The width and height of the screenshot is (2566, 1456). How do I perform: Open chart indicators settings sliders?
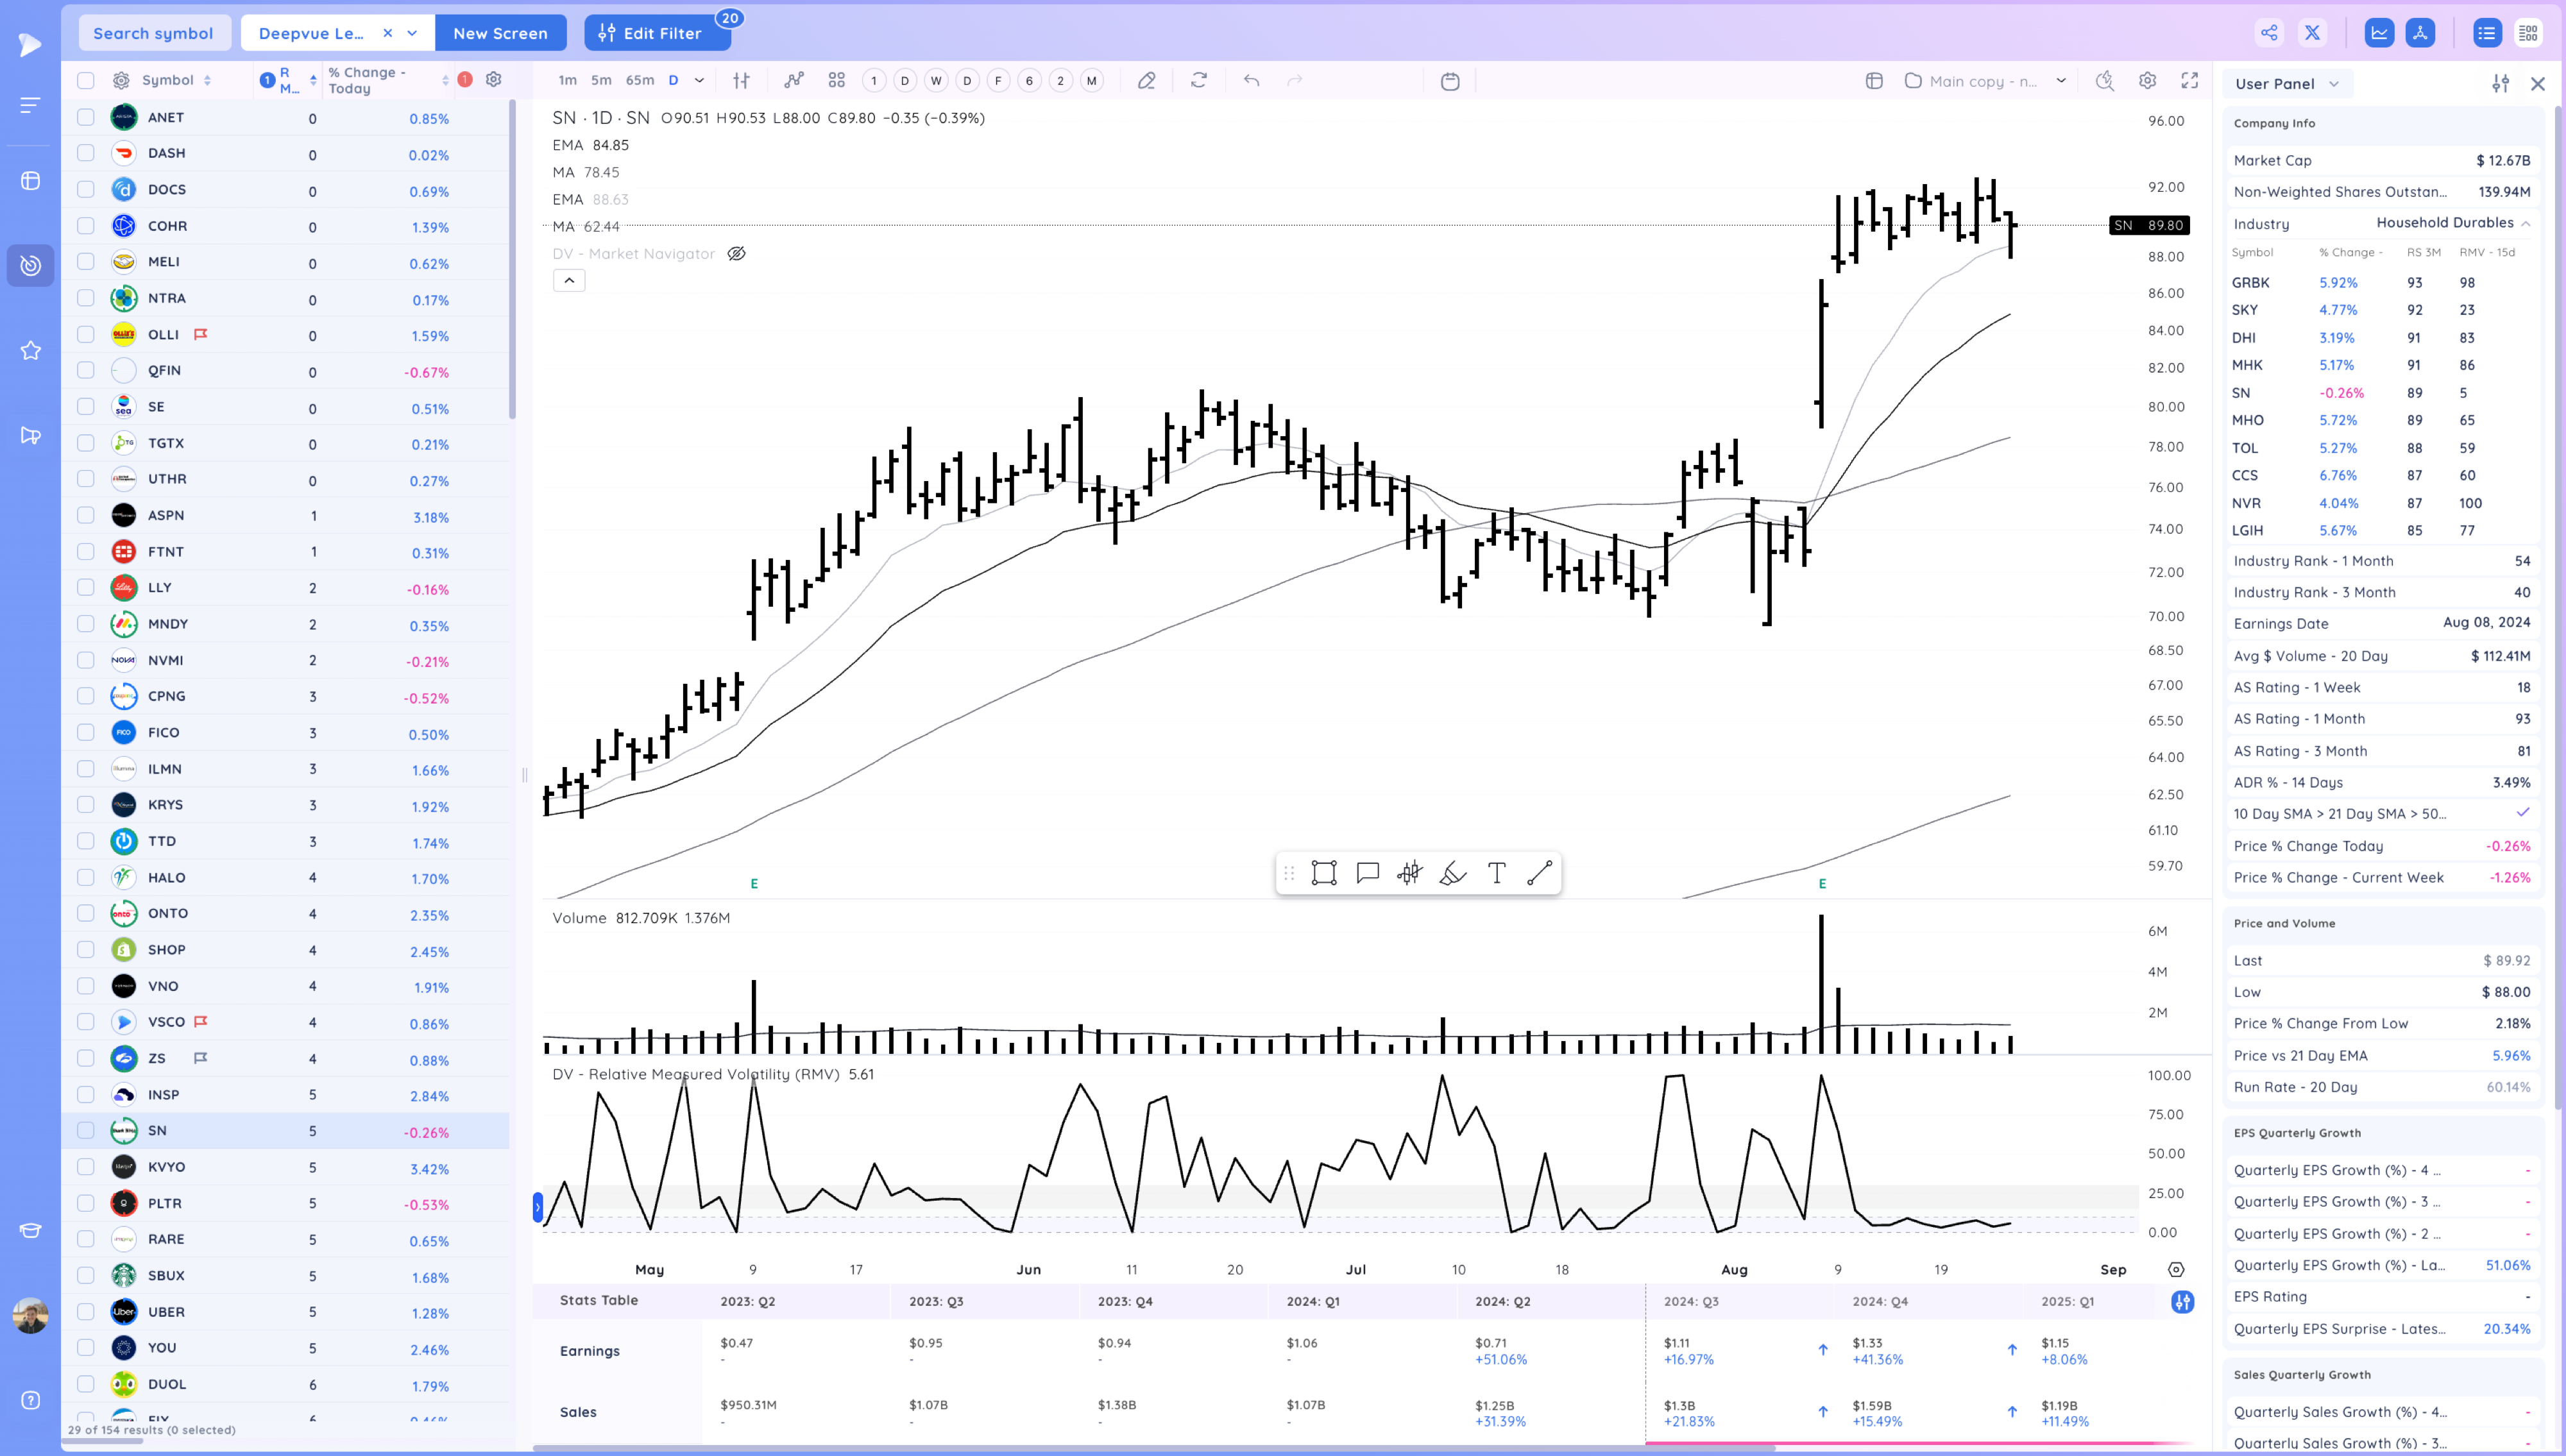coord(740,80)
